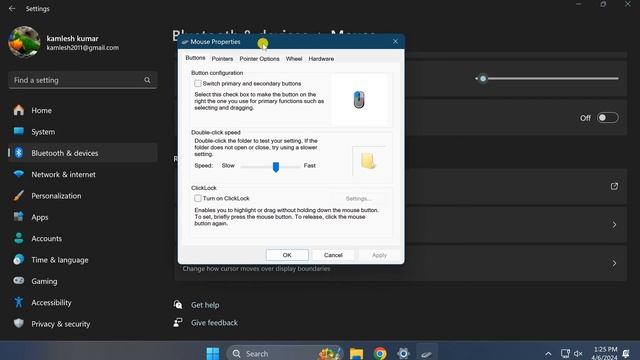The height and width of the screenshot is (360, 640).
Task: Click the kamlesh kumar account name
Action: 72,38
